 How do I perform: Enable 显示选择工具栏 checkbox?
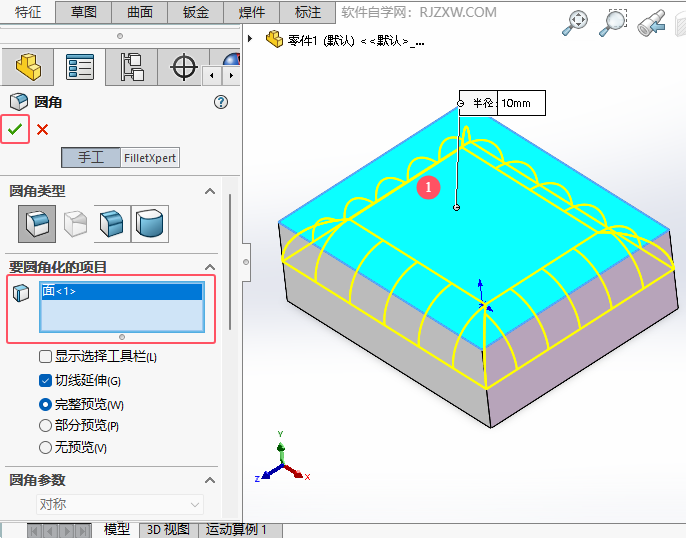[45, 357]
